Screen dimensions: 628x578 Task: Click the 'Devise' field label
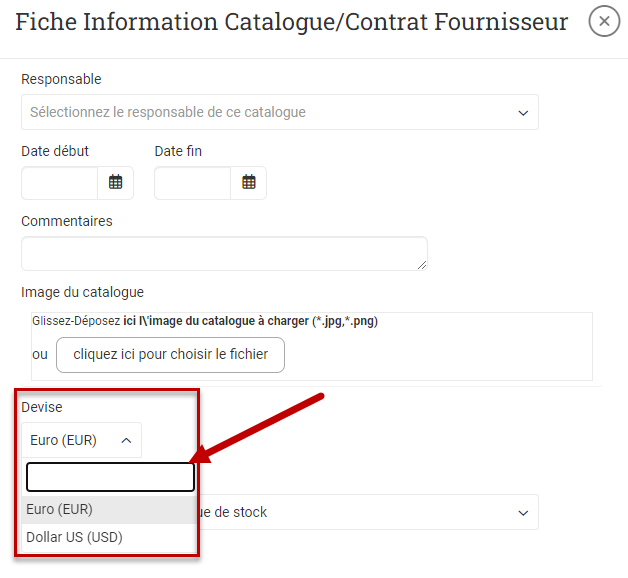42,407
